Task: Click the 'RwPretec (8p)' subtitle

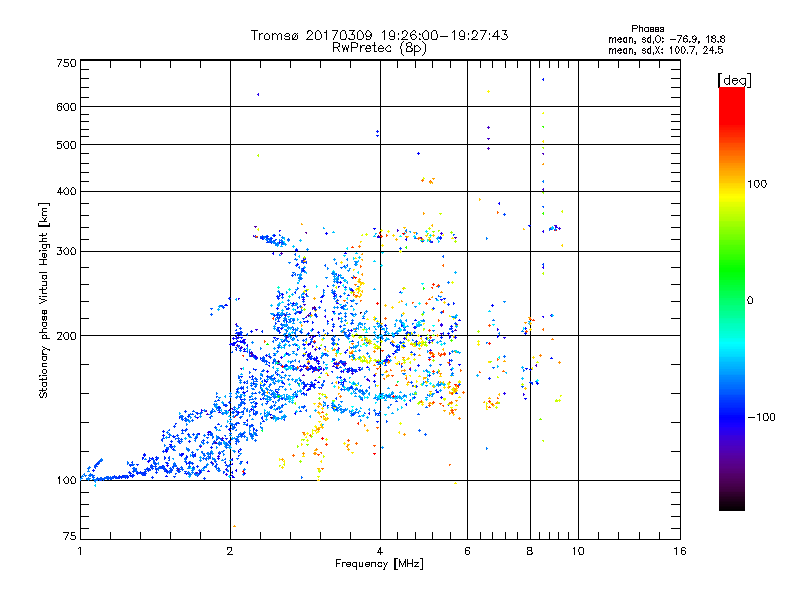Action: 379,48
